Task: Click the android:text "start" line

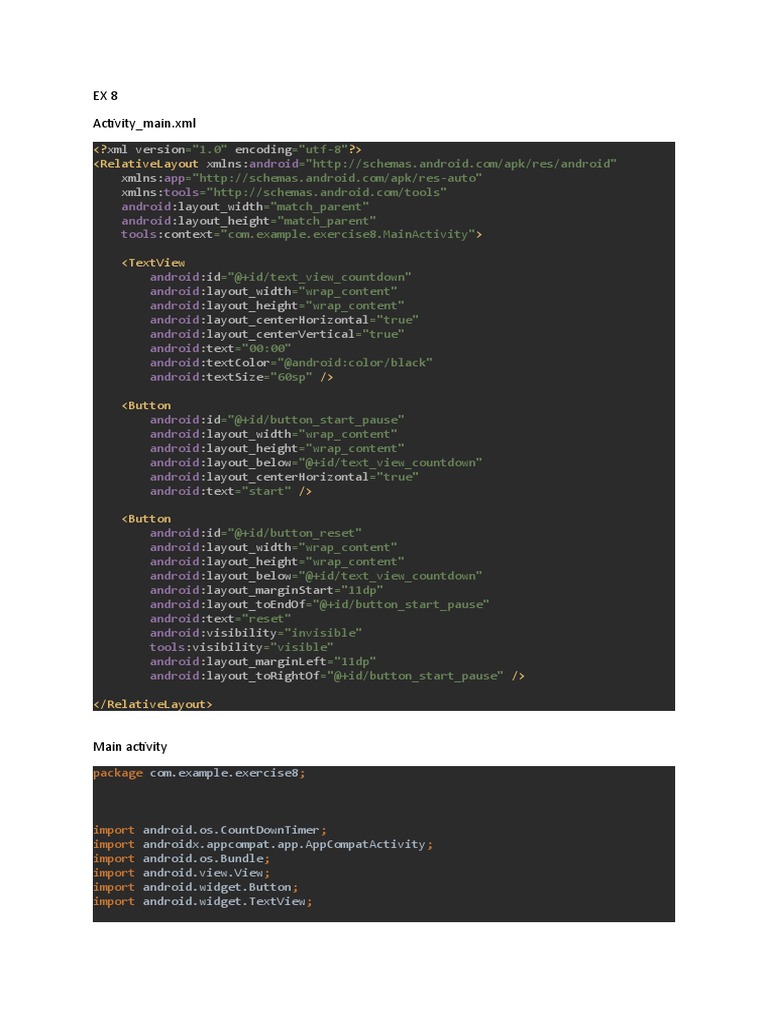Action: coord(230,491)
